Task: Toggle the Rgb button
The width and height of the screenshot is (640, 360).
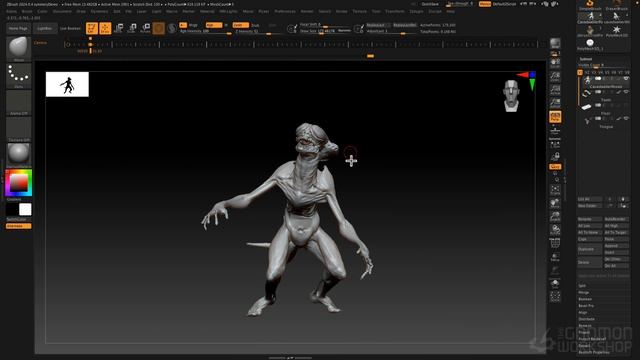Action: (x=213, y=25)
